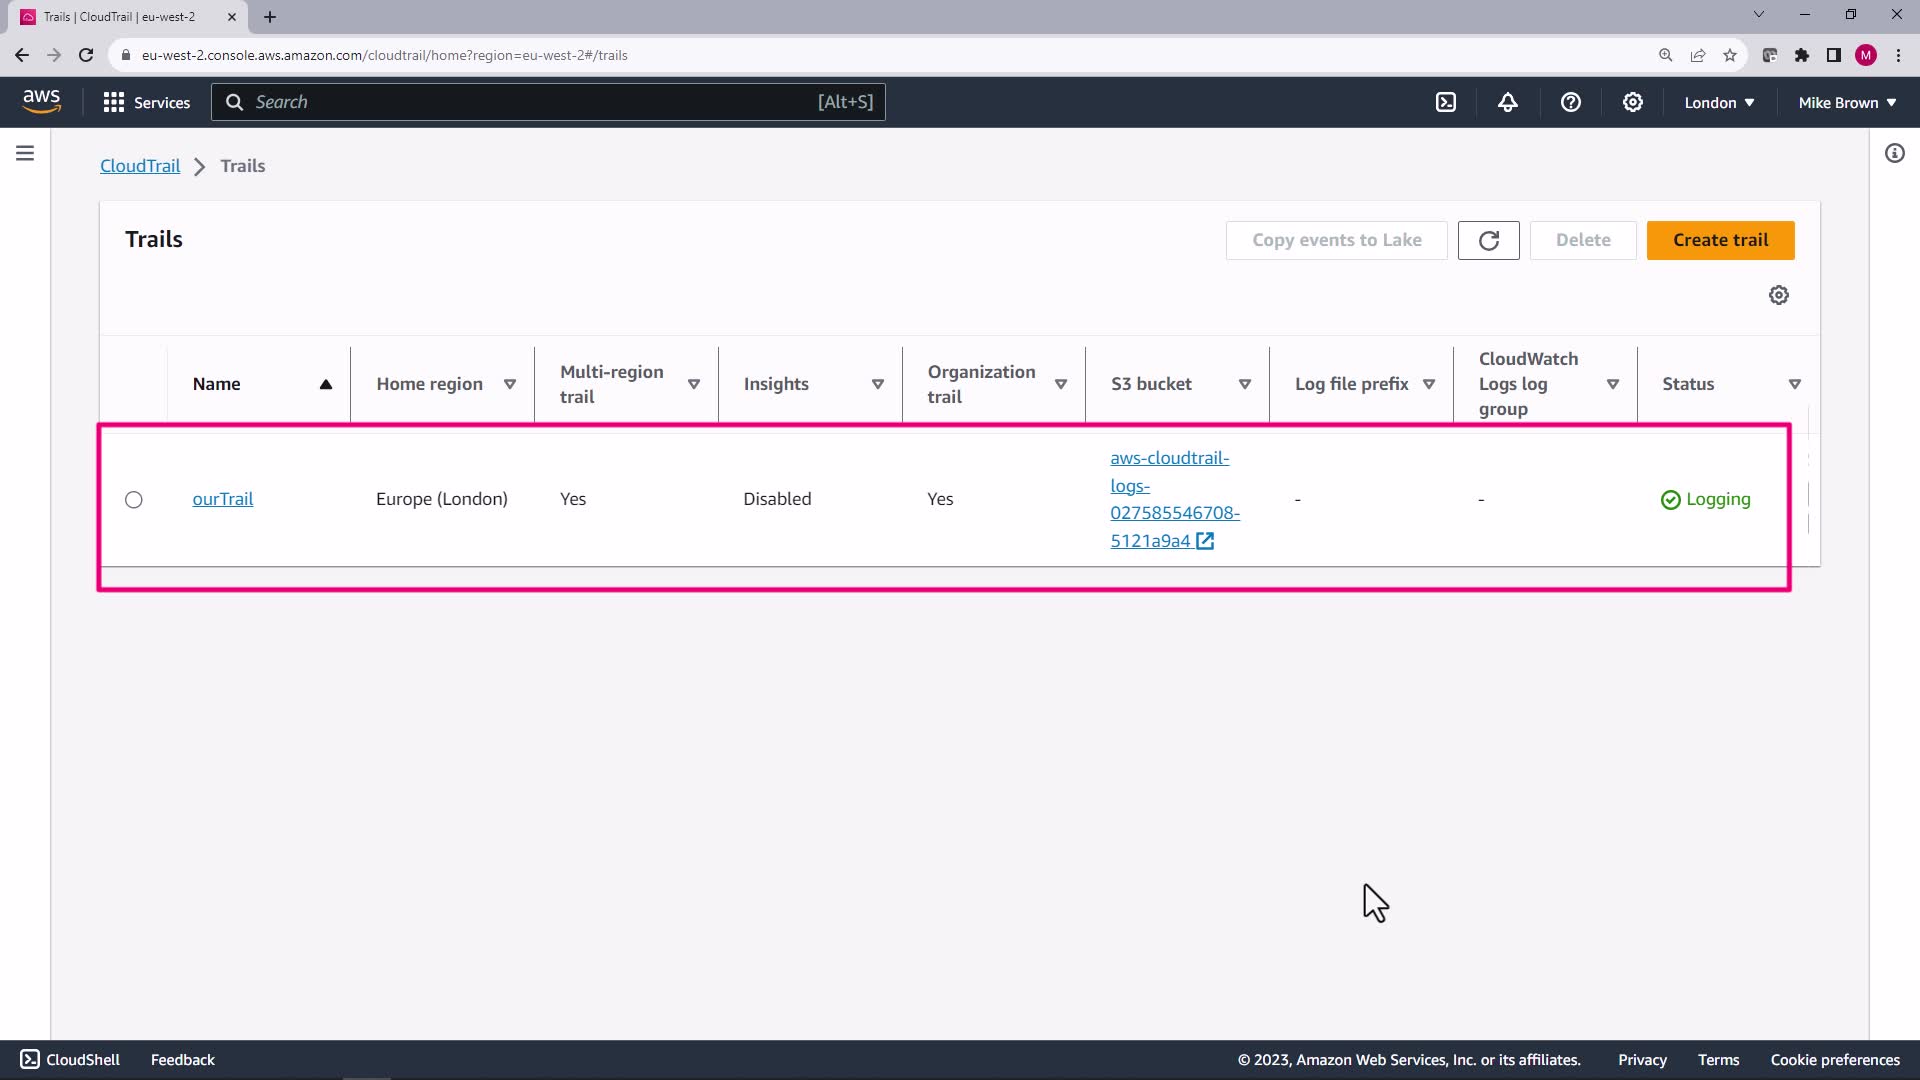Sort by the Name column arrow
Image resolution: width=1920 pixels, height=1080 pixels.
[326, 384]
